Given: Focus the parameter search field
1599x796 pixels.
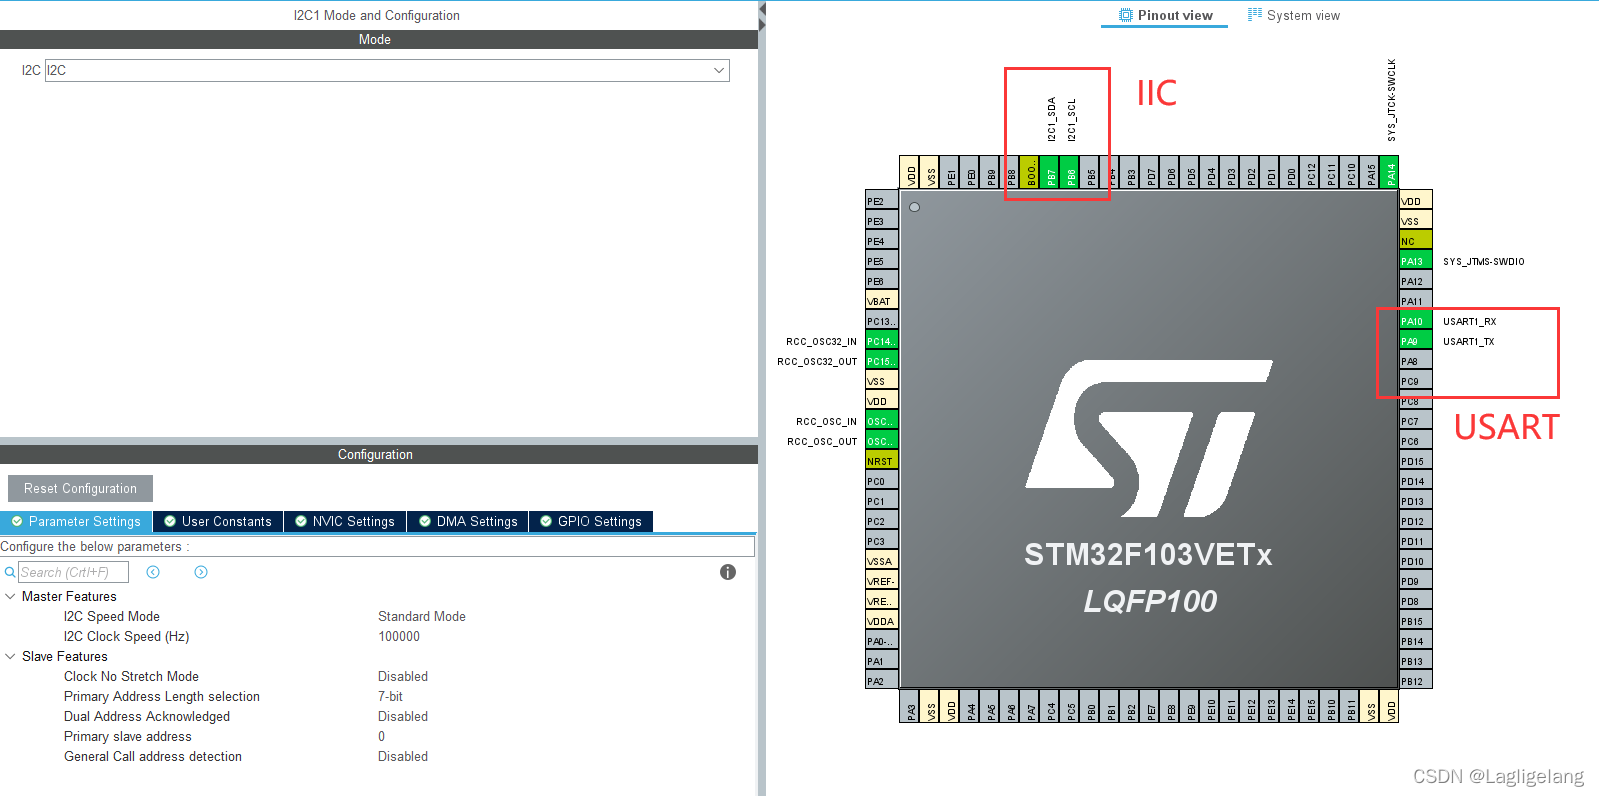Looking at the screenshot, I should [73, 572].
